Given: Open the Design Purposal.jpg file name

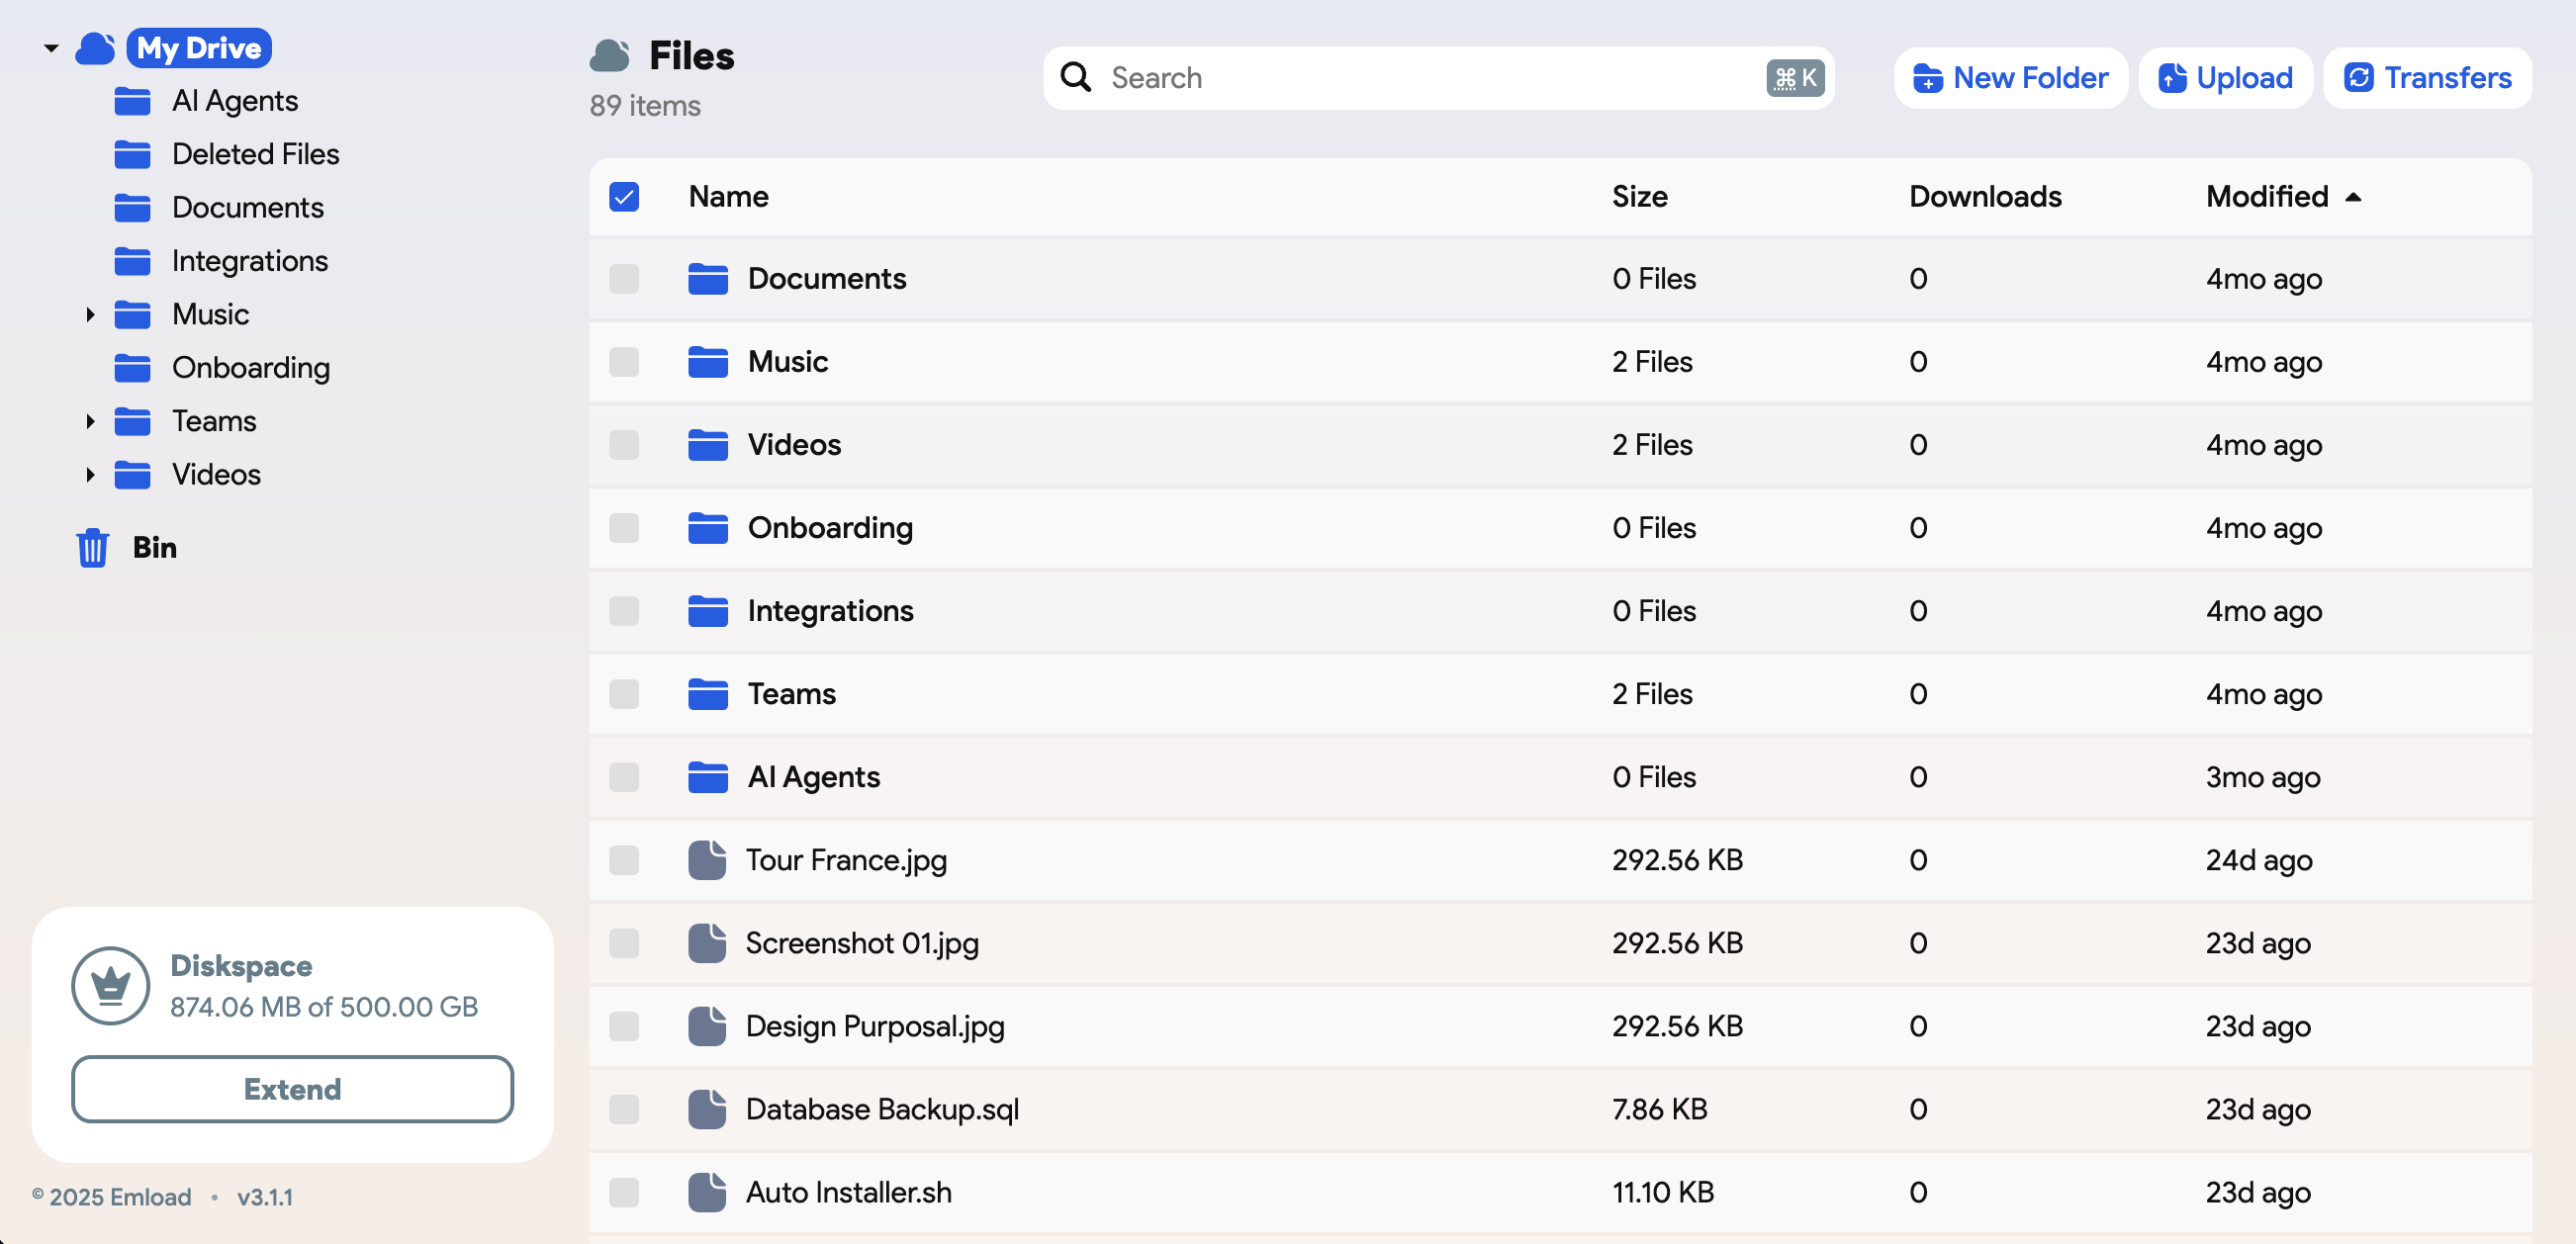Looking at the screenshot, I should pos(875,1026).
